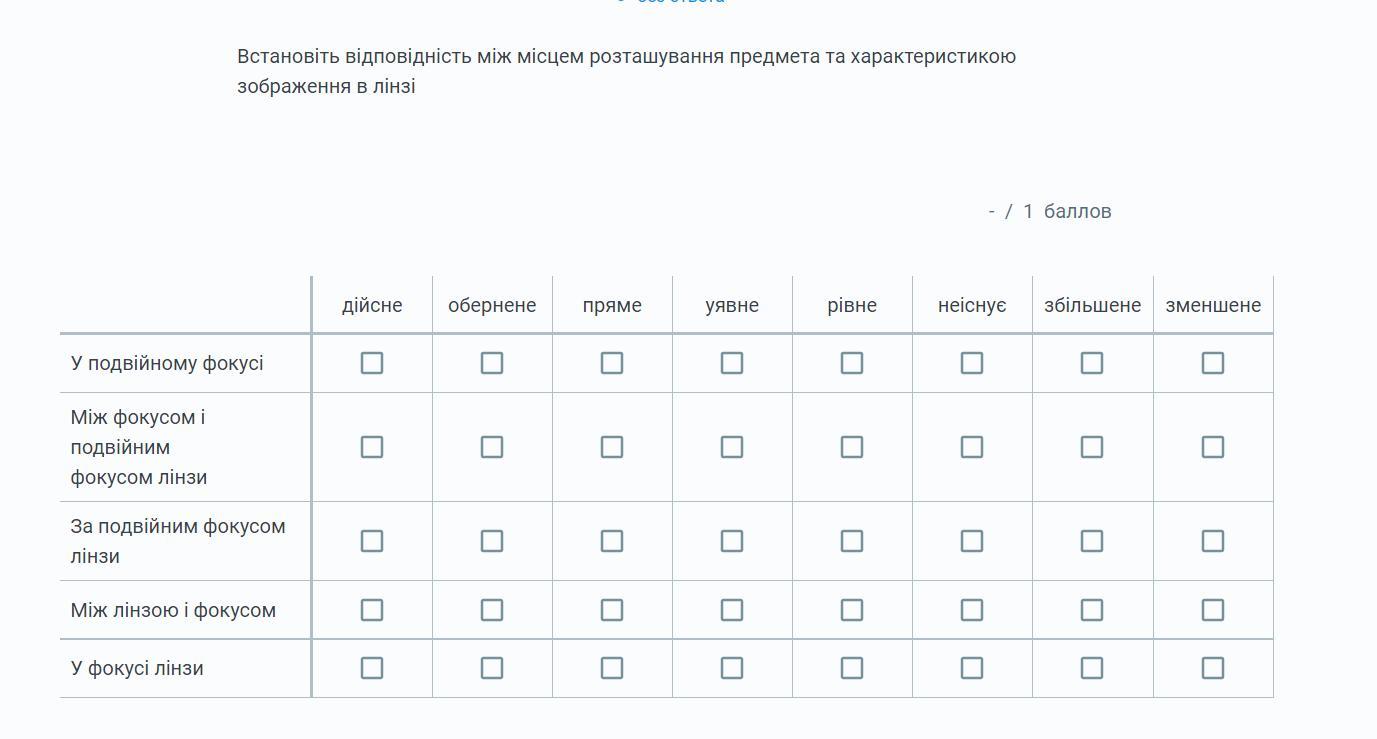
Task: Select 'пряме' for 'Між лінзою і фокусом'
Action: (611, 610)
